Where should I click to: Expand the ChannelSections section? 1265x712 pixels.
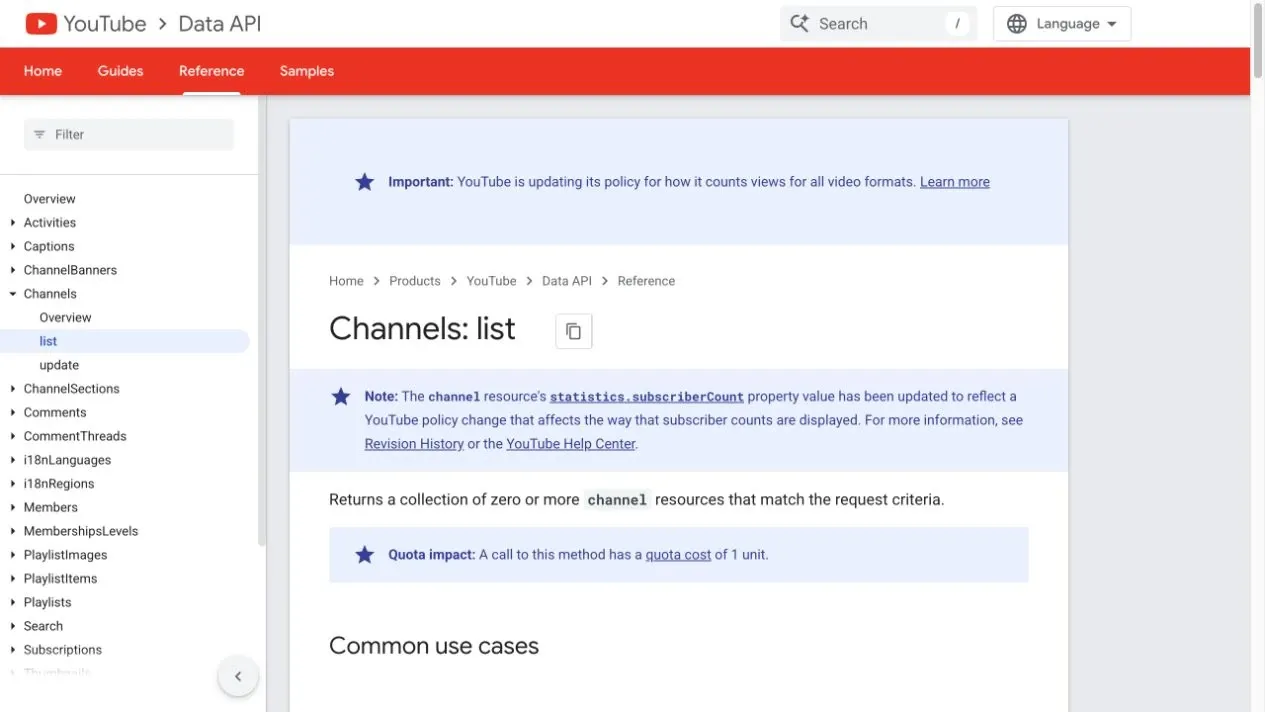13,389
